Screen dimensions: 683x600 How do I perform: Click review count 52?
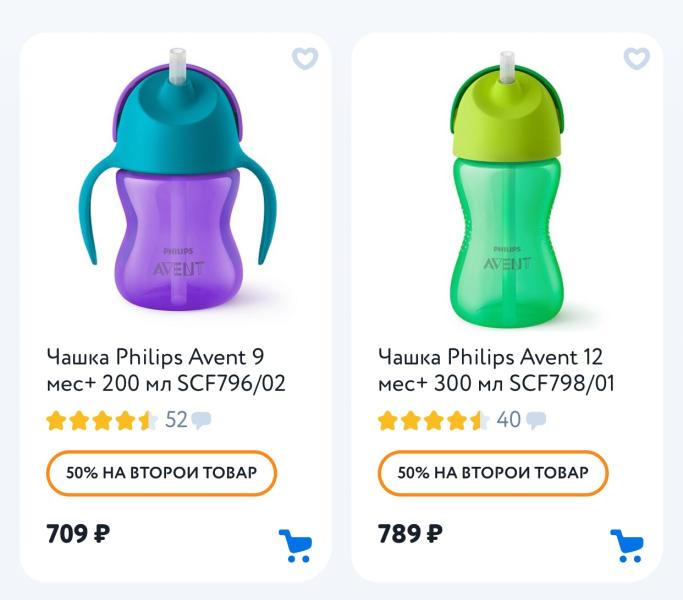point(176,420)
